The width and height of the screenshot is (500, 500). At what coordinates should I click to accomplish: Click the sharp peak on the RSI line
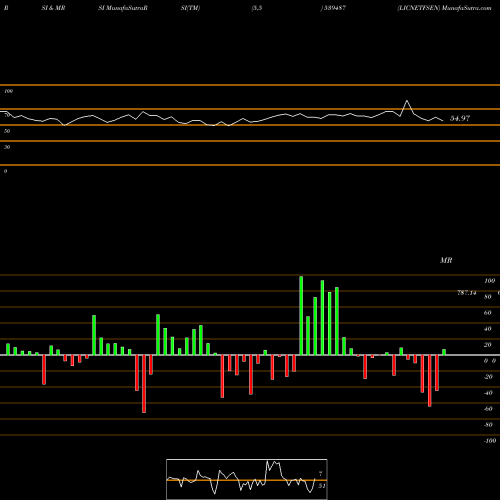coord(407,101)
